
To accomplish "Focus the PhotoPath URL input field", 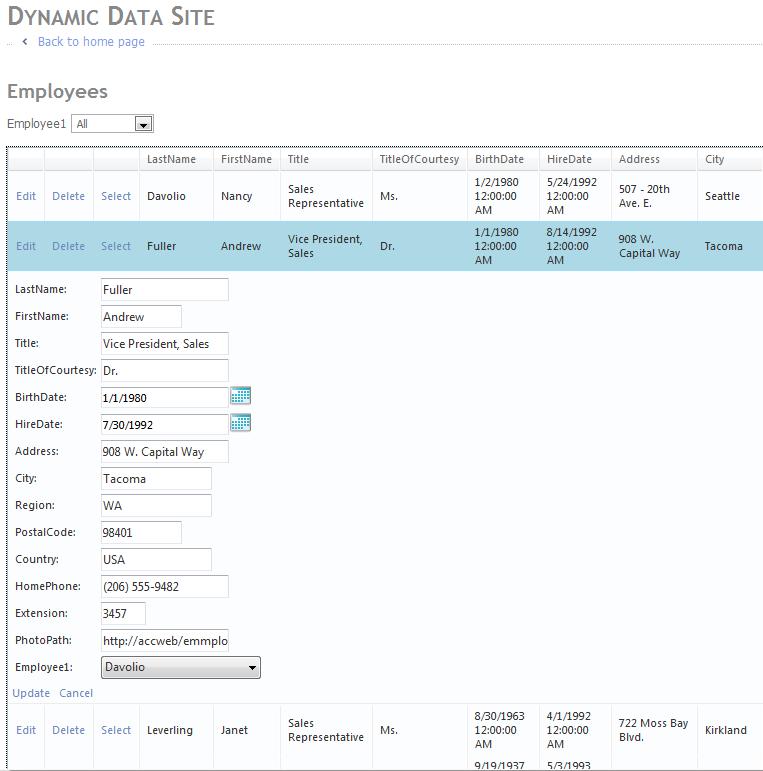I will point(165,641).
